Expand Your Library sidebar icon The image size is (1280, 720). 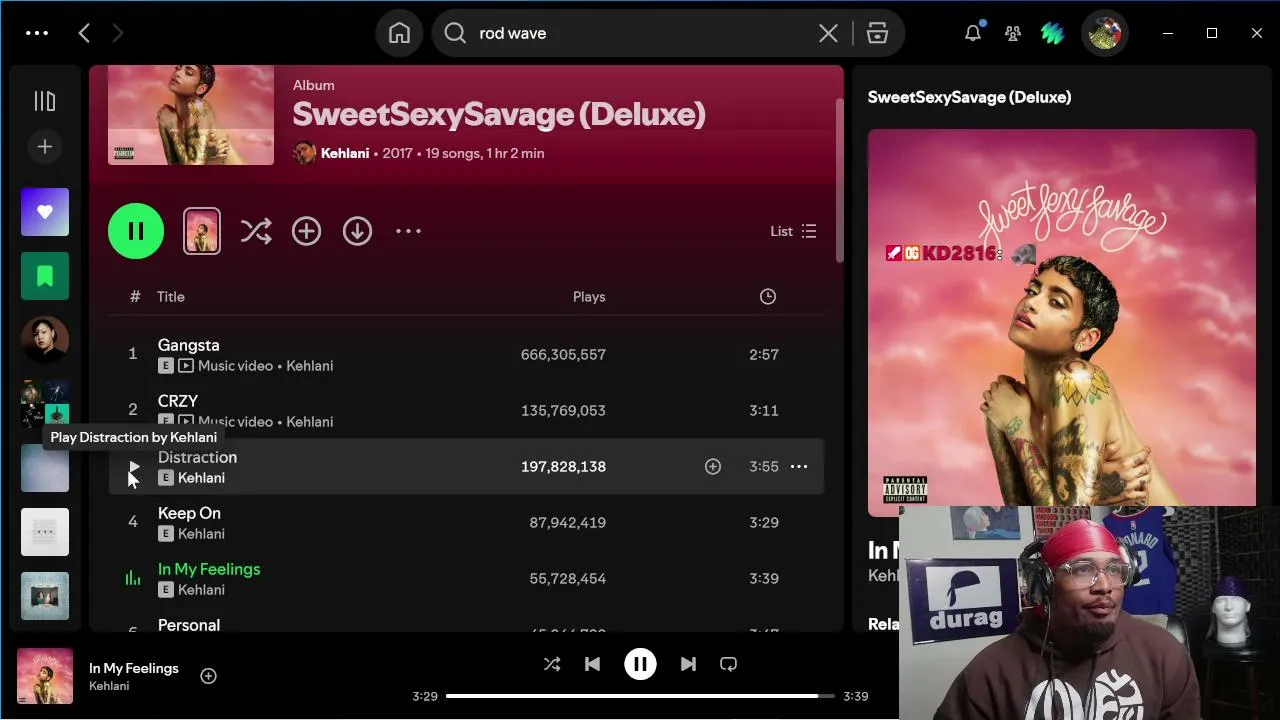[x=45, y=101]
